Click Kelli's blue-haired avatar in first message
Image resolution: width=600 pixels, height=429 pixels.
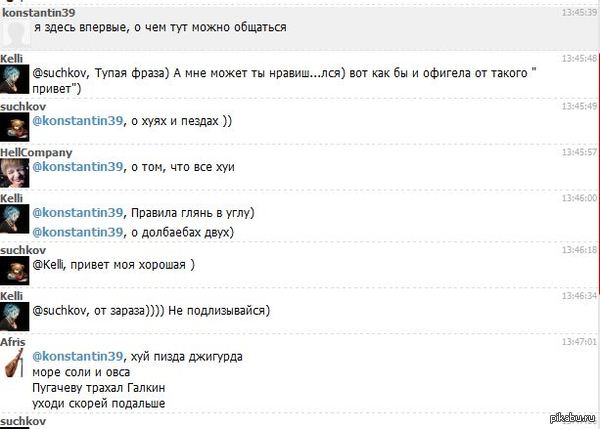(15, 79)
